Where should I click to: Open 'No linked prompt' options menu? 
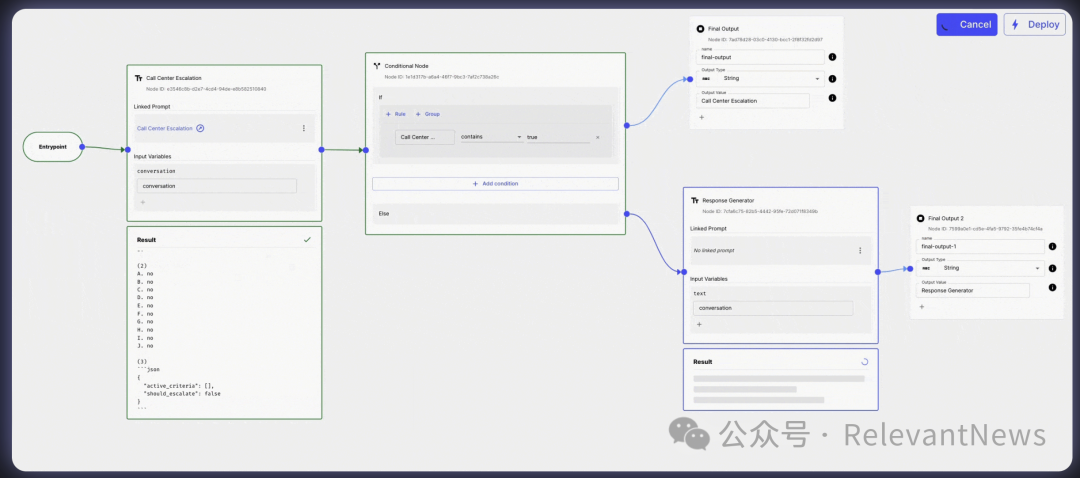tap(860, 251)
